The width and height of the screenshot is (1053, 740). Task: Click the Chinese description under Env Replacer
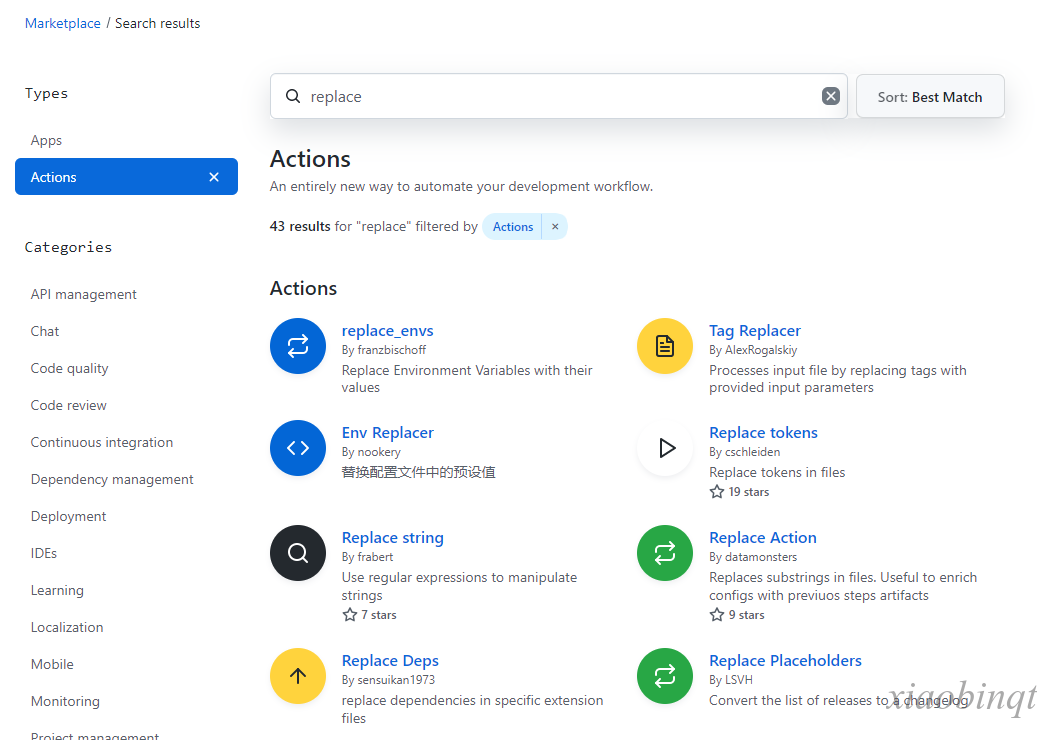pos(418,472)
